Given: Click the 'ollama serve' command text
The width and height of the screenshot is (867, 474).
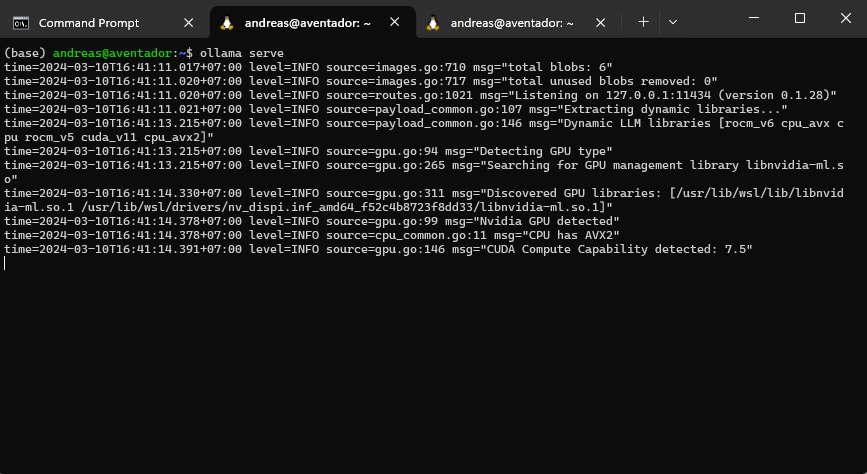Looking at the screenshot, I should [x=242, y=54].
